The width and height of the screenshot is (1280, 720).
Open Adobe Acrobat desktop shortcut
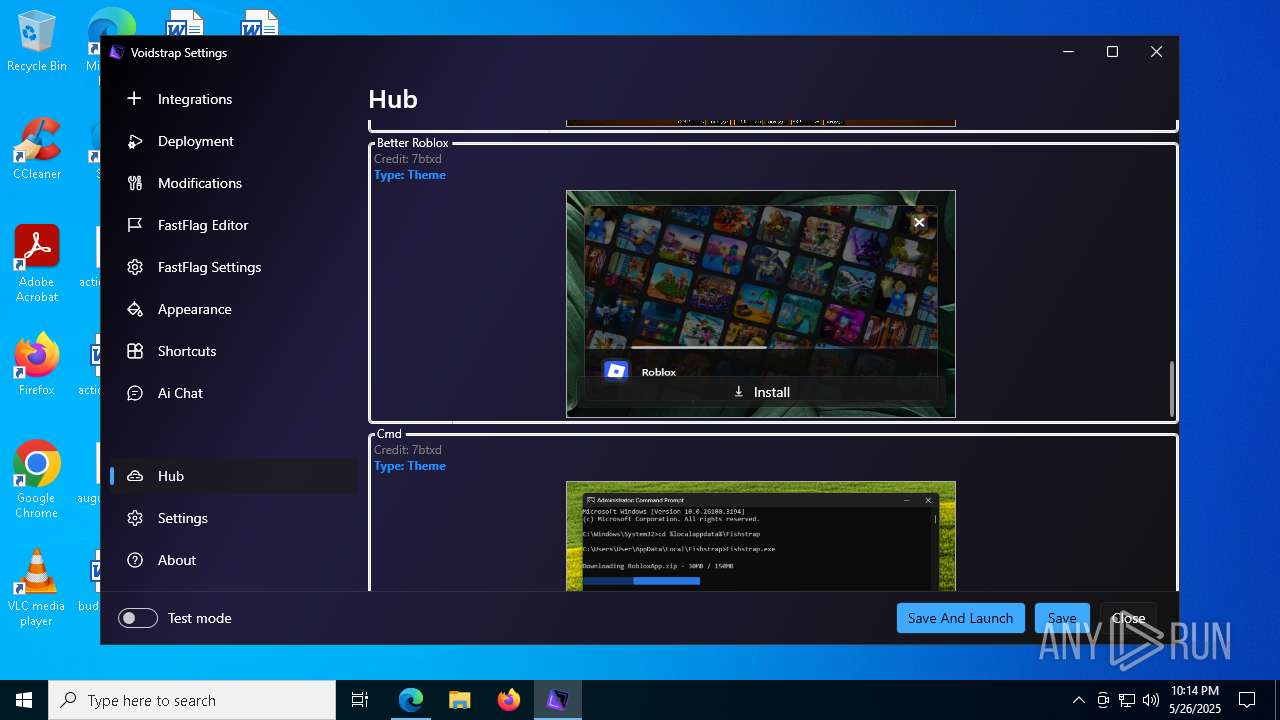pos(37,264)
